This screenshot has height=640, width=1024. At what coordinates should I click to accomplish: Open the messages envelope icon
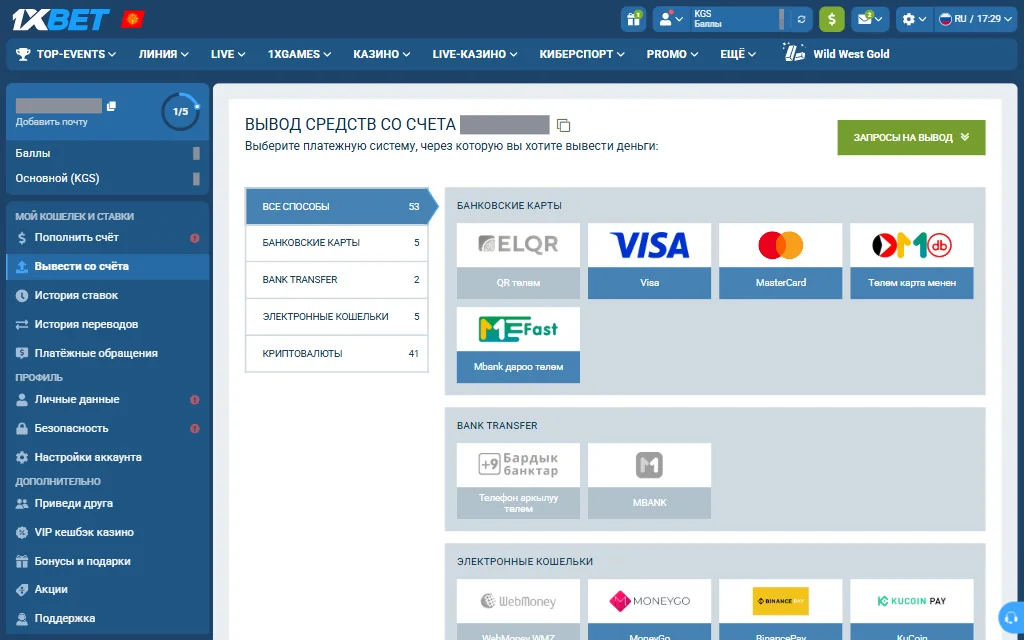pos(870,19)
